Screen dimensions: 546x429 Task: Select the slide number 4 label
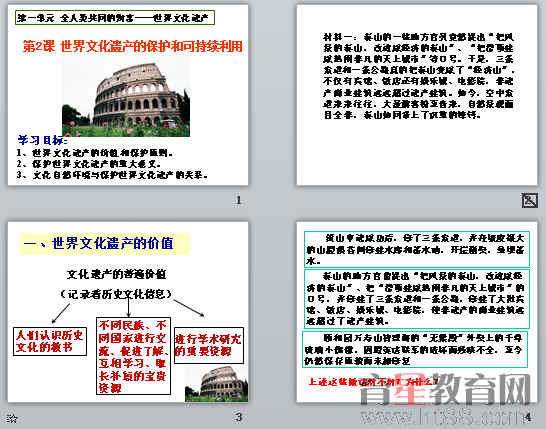point(528,417)
